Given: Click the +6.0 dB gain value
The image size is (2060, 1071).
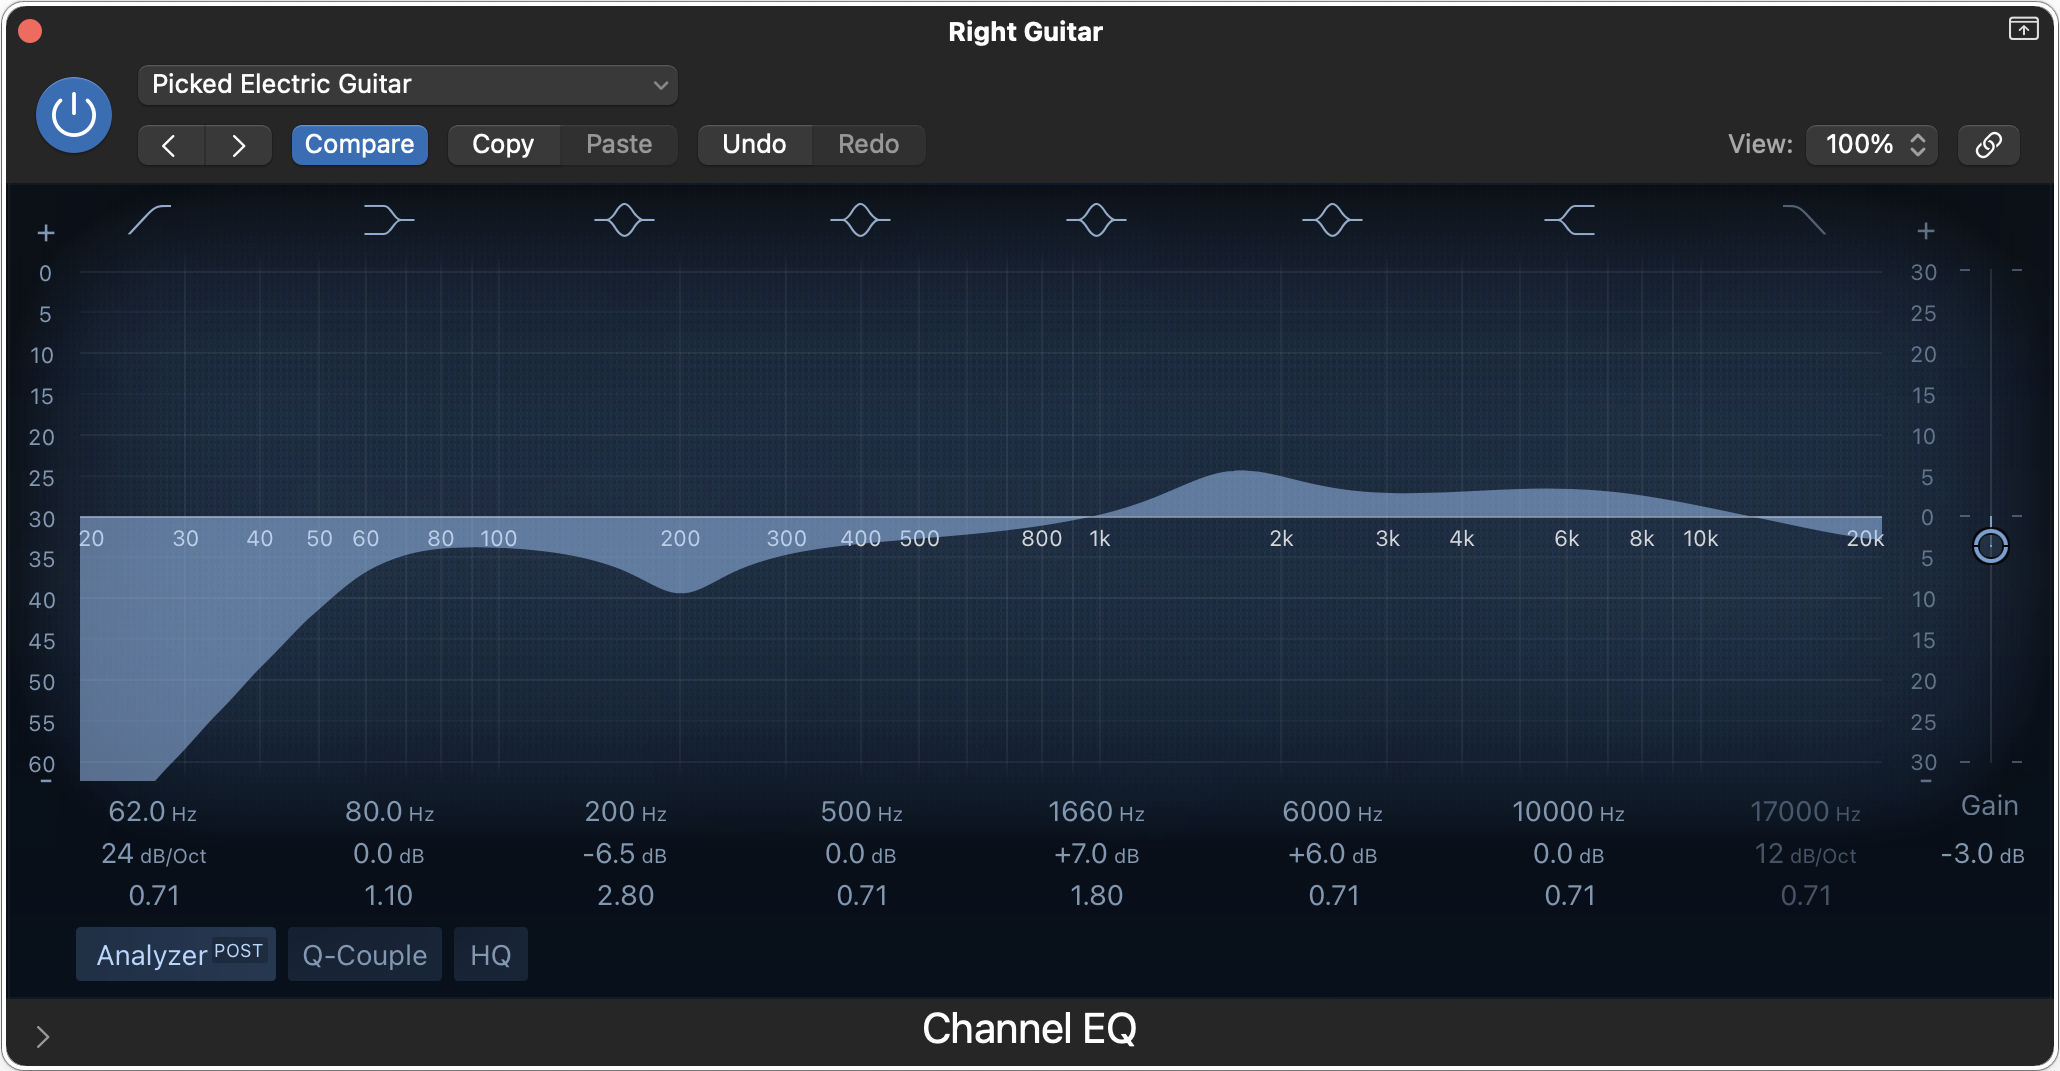Looking at the screenshot, I should tap(1333, 854).
